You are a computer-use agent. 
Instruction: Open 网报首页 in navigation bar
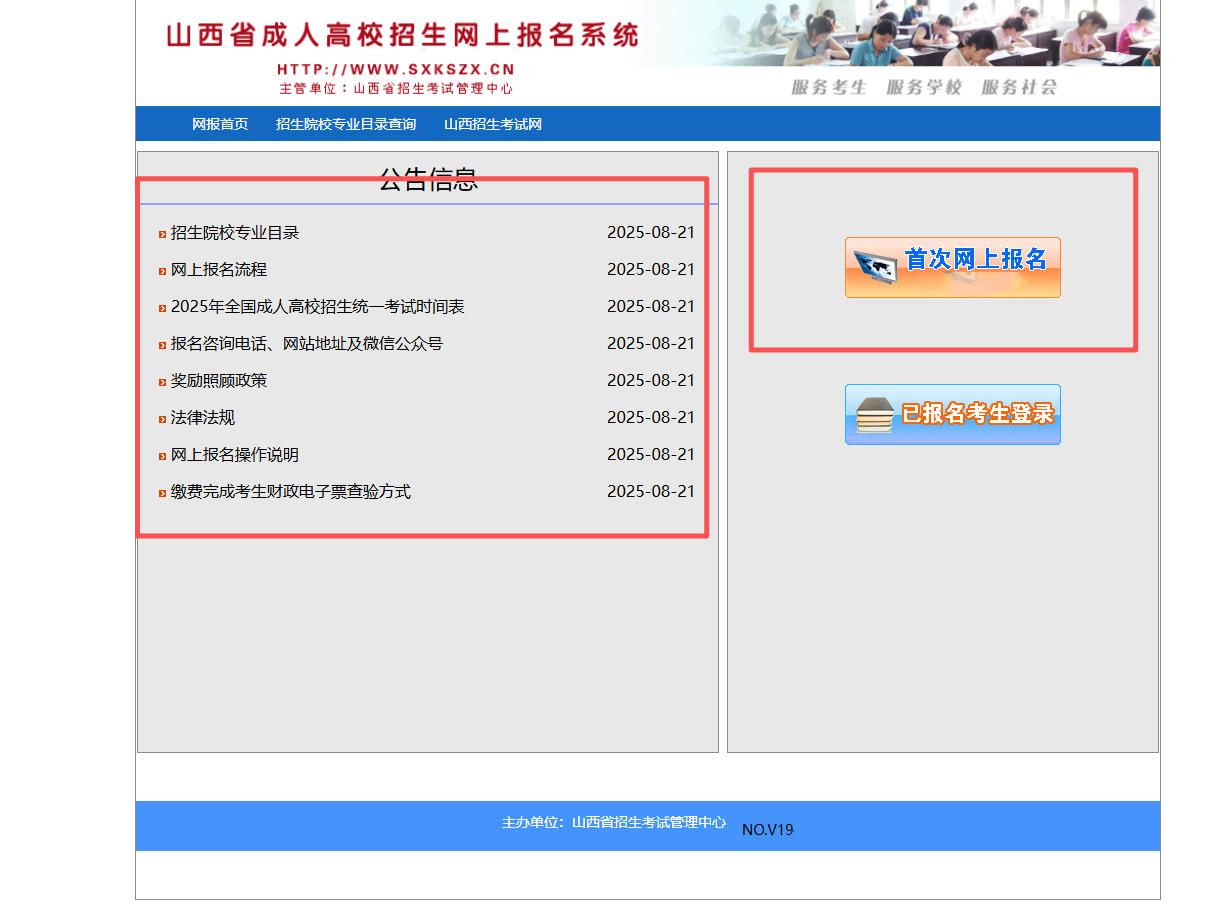tap(220, 124)
